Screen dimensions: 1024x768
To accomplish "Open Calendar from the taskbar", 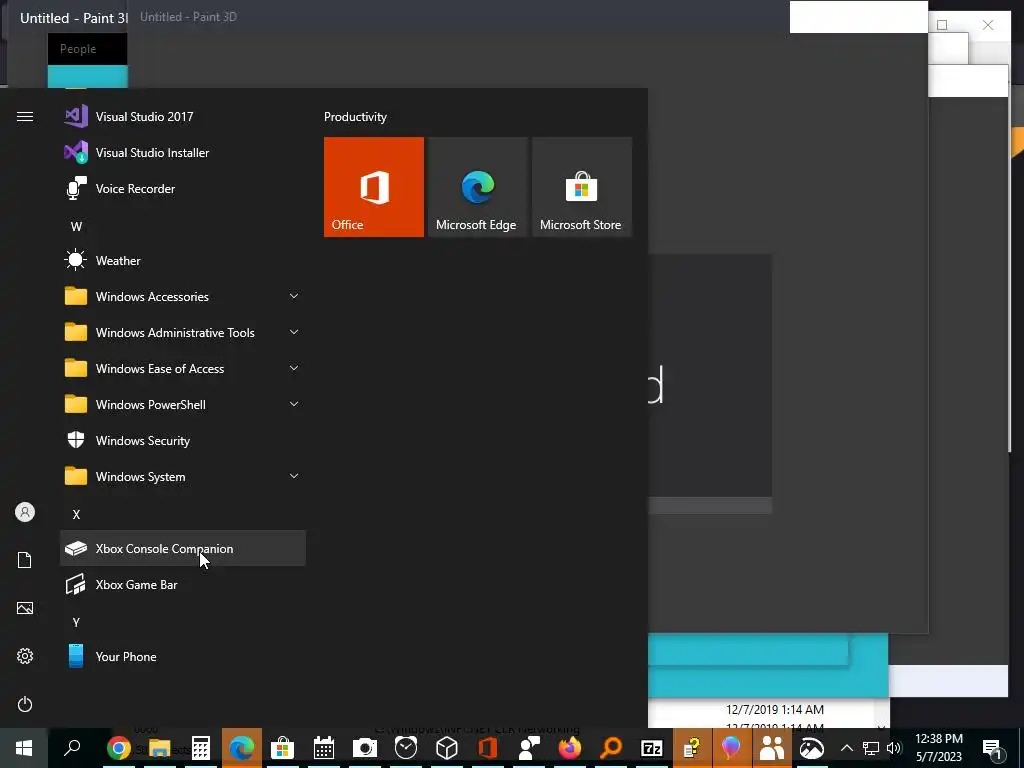I will tap(324, 748).
